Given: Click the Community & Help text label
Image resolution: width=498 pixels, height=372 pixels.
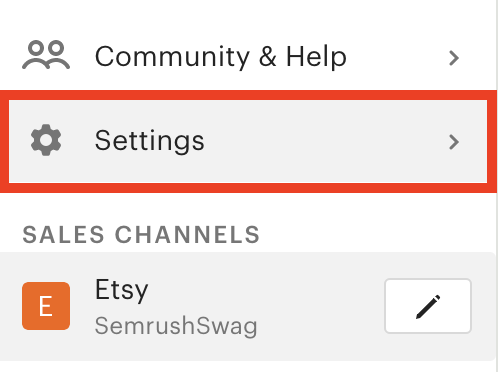Looking at the screenshot, I should coord(221,57).
